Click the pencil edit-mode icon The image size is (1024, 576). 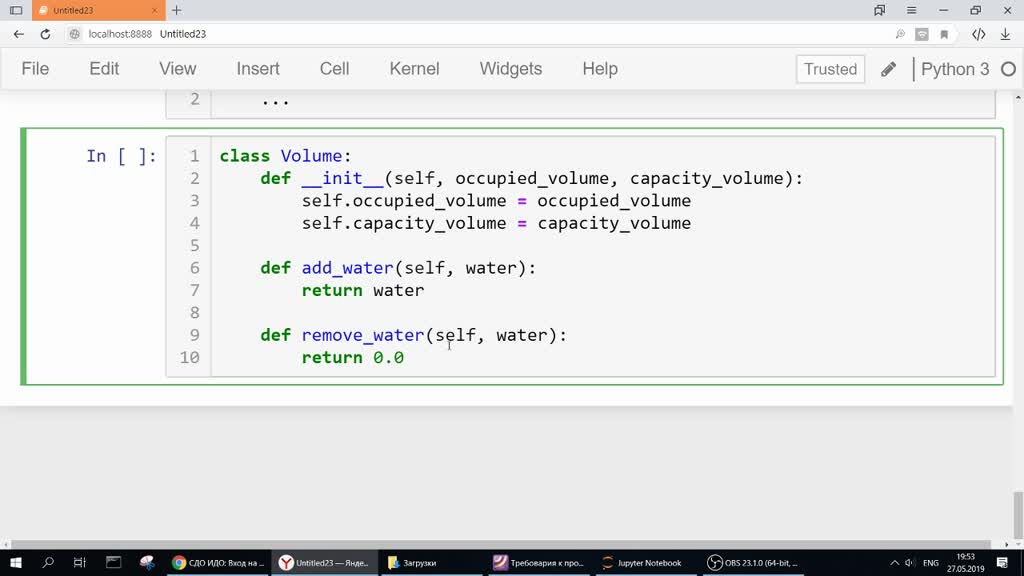tap(888, 69)
